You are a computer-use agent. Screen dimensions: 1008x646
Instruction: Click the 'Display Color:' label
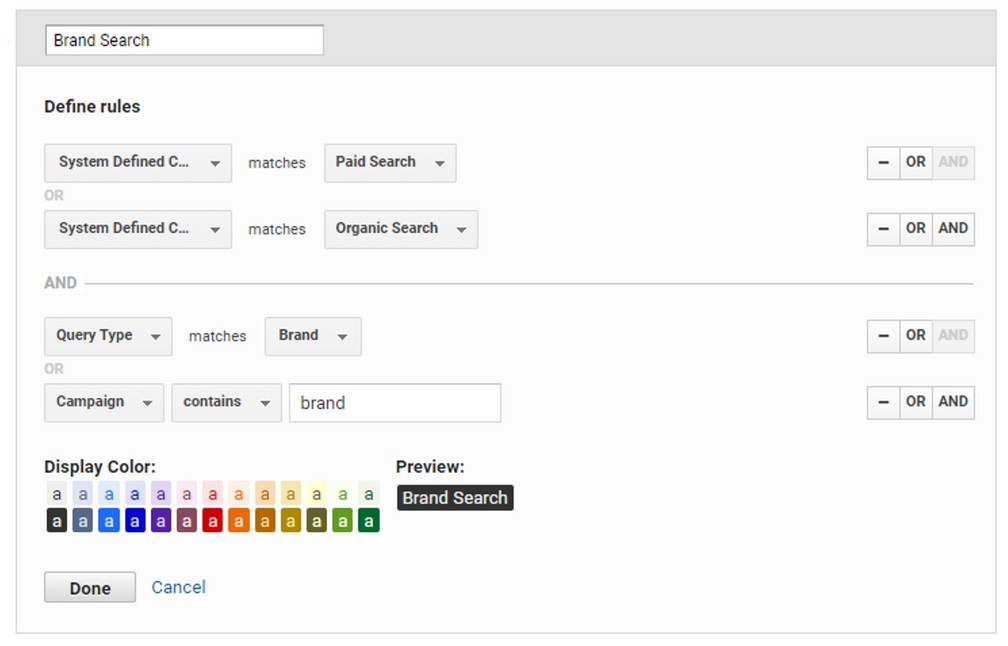point(100,467)
